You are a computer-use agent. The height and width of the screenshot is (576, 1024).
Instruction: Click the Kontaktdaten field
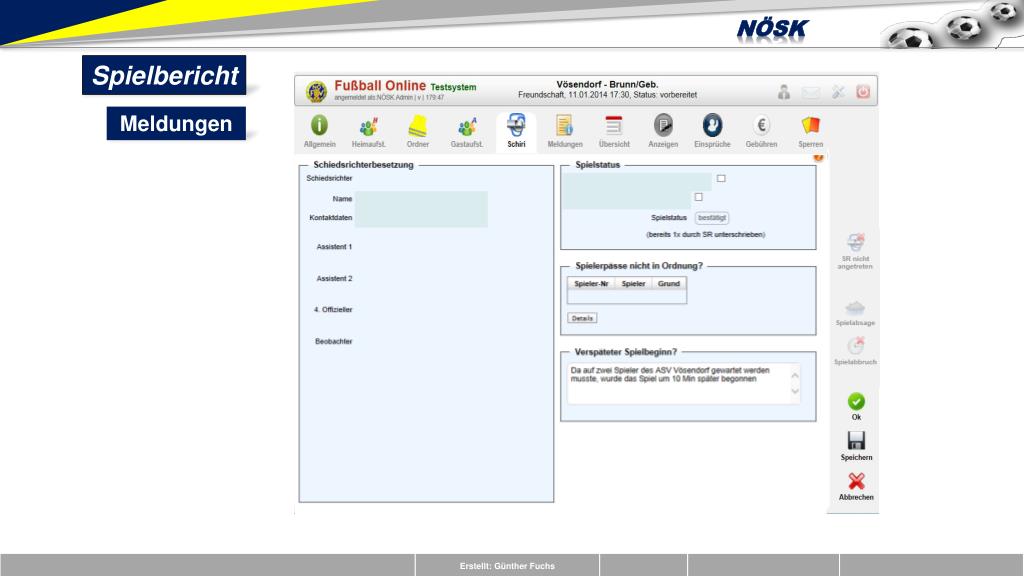tap(421, 218)
